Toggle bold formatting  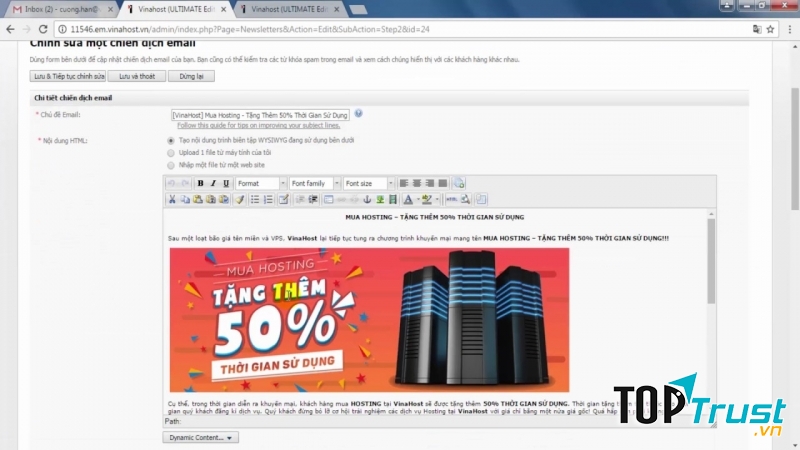click(x=201, y=183)
